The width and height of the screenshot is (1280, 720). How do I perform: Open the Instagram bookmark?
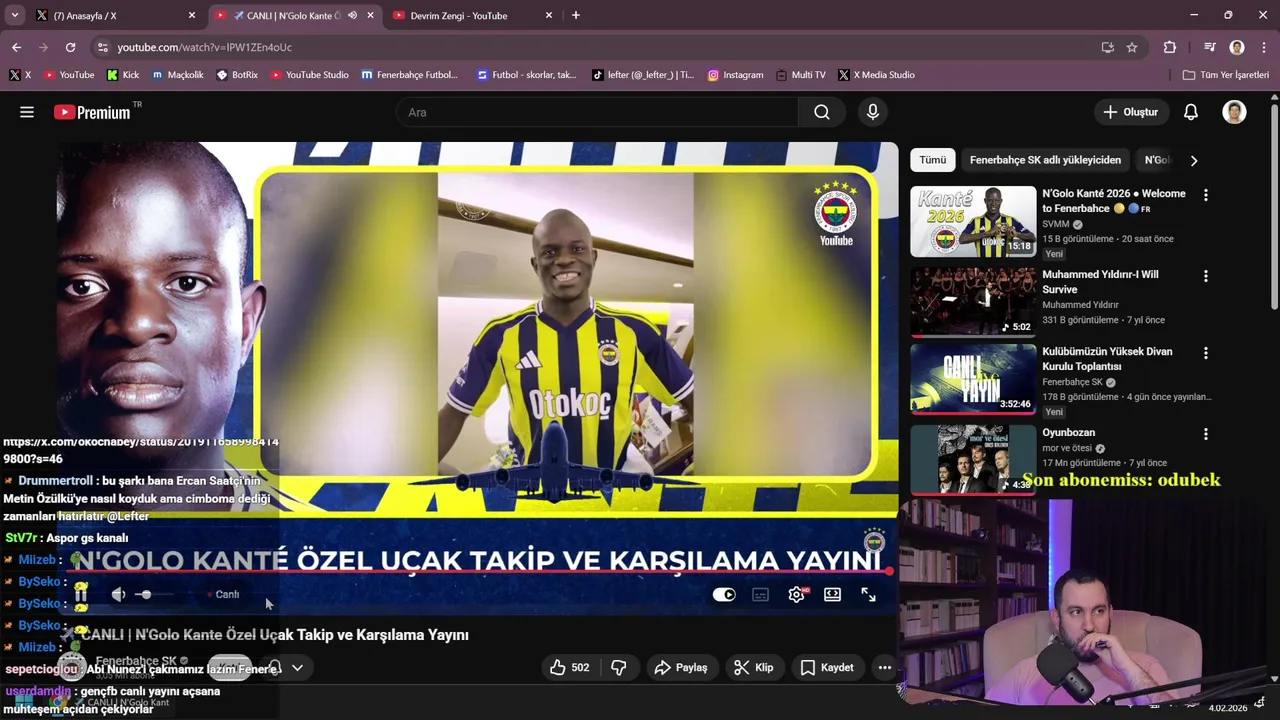[x=735, y=75]
